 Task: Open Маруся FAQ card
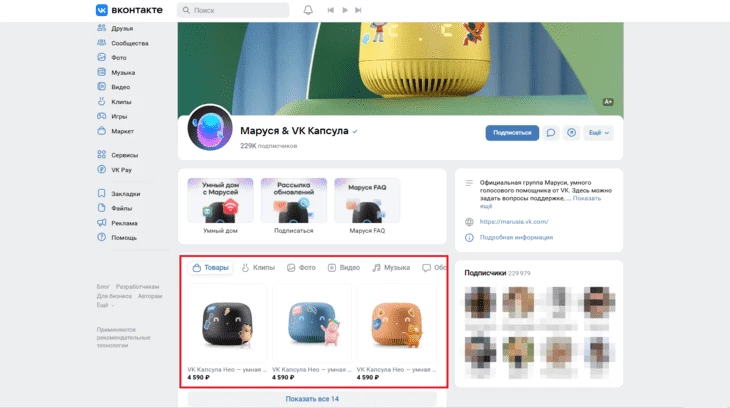[x=367, y=205]
